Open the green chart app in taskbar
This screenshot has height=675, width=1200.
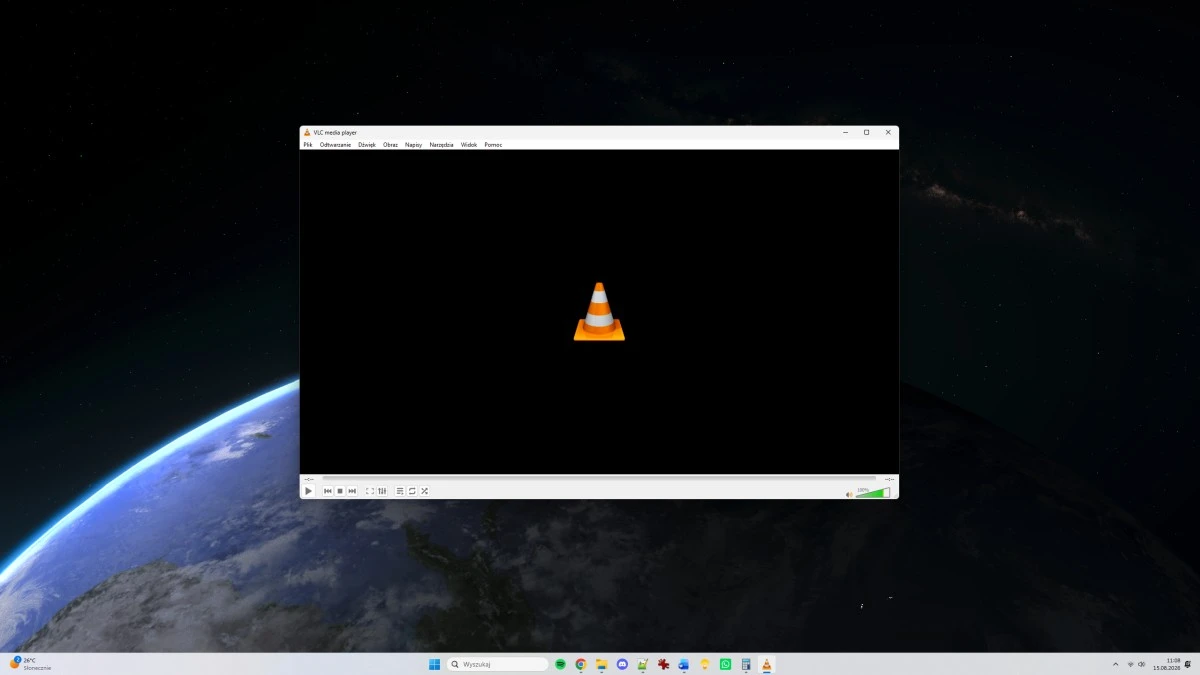click(643, 664)
